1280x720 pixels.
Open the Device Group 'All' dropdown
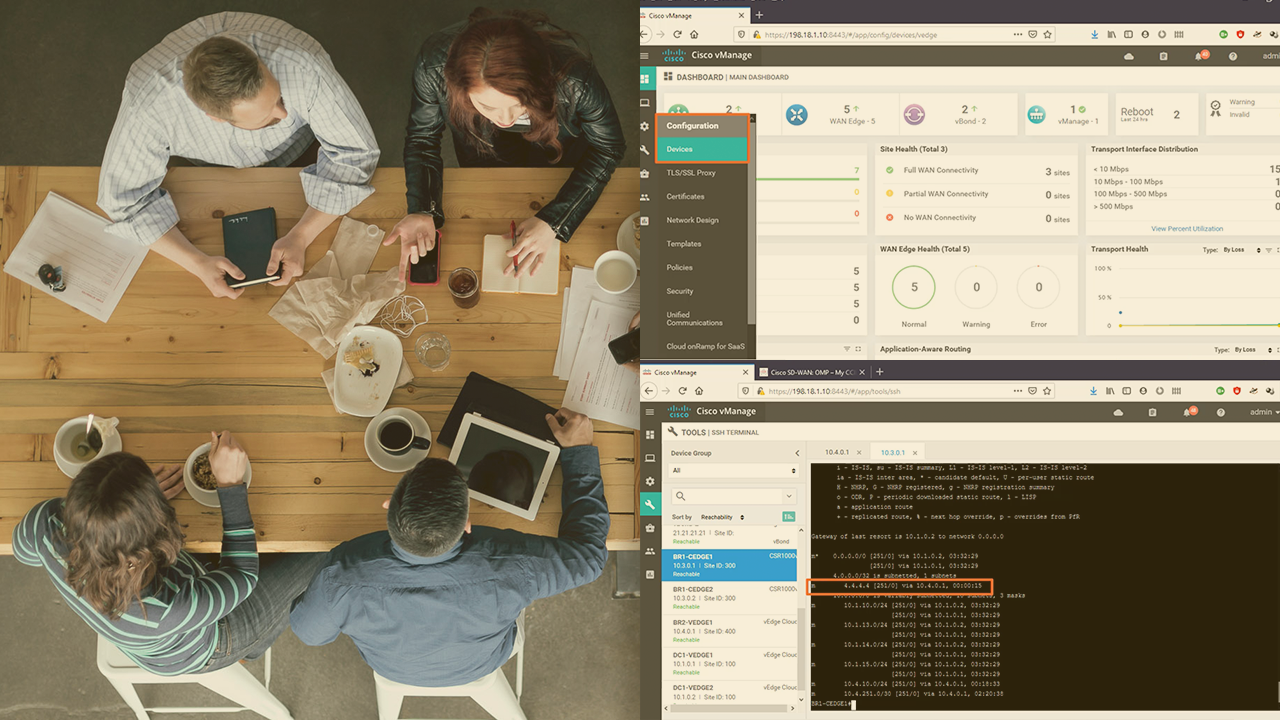733,470
